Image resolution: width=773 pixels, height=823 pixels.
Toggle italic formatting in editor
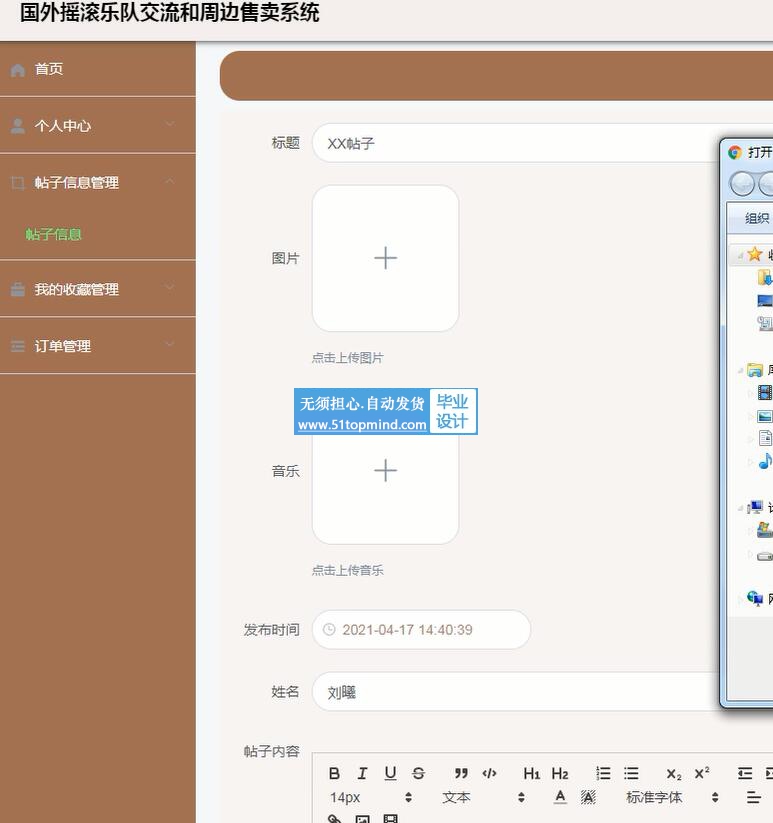tap(362, 773)
